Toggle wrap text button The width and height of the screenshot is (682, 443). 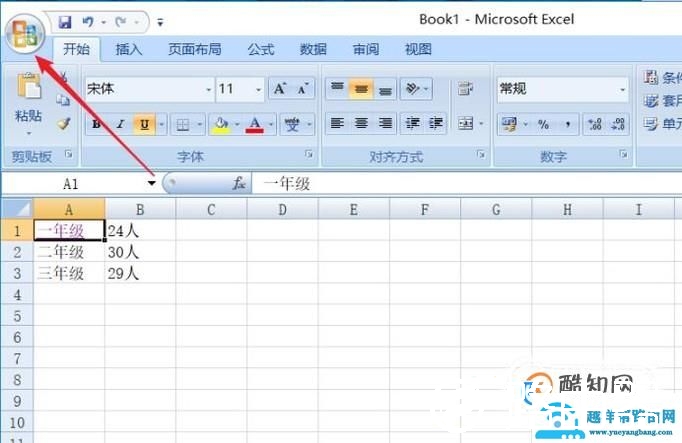(x=465, y=89)
